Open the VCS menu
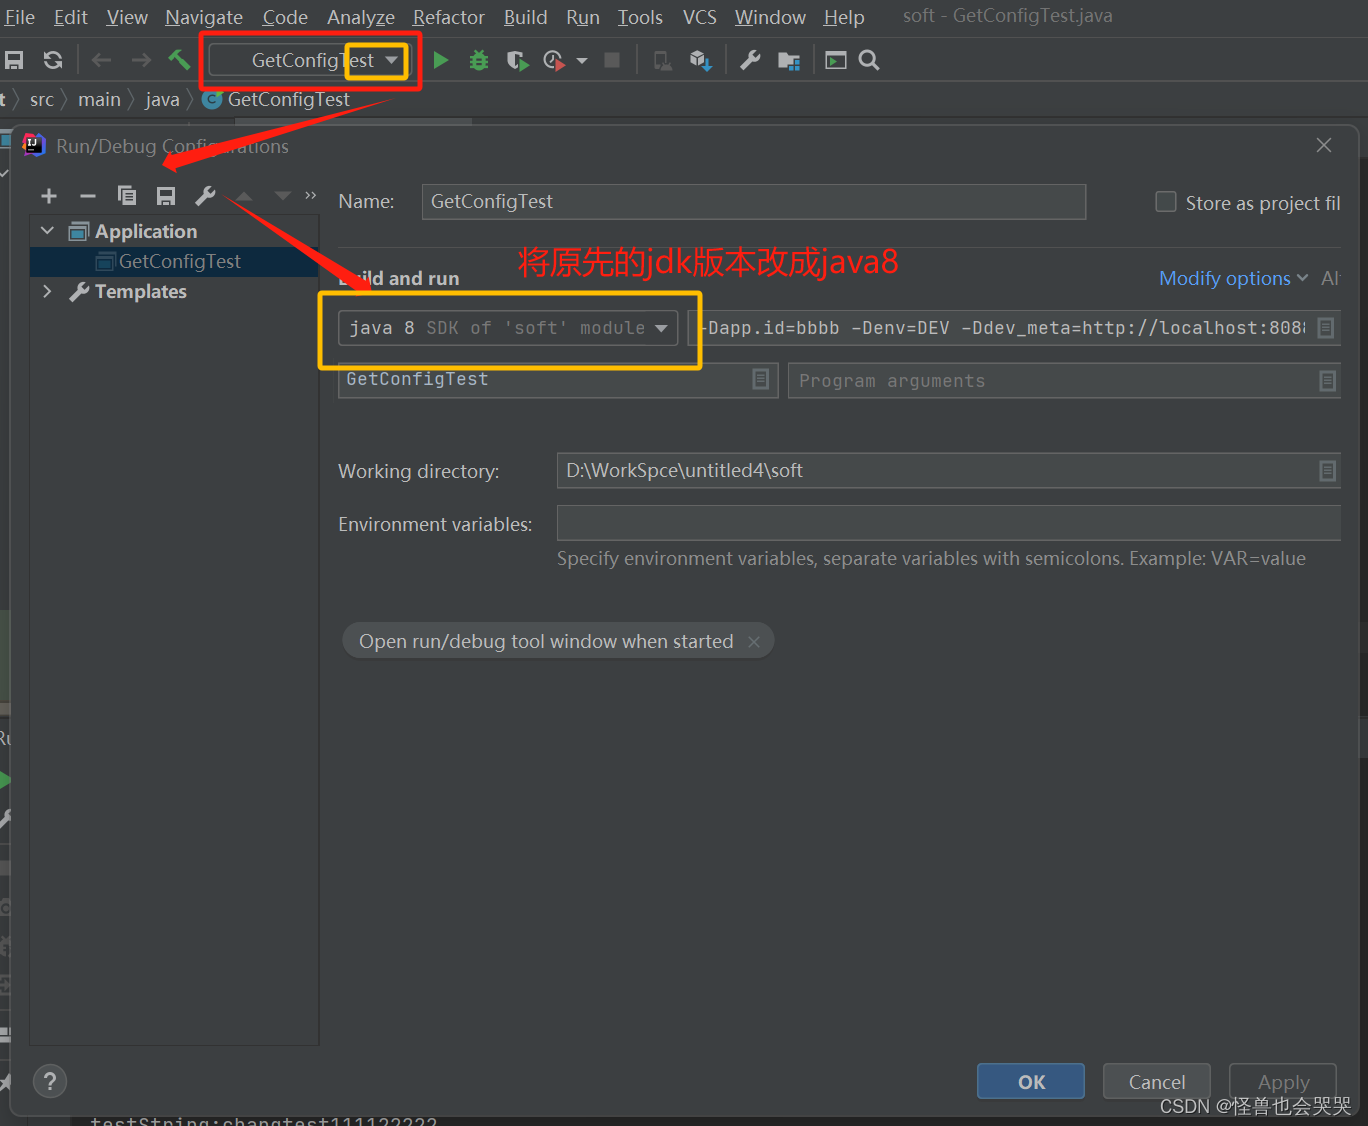Image resolution: width=1368 pixels, height=1126 pixels. [x=698, y=17]
